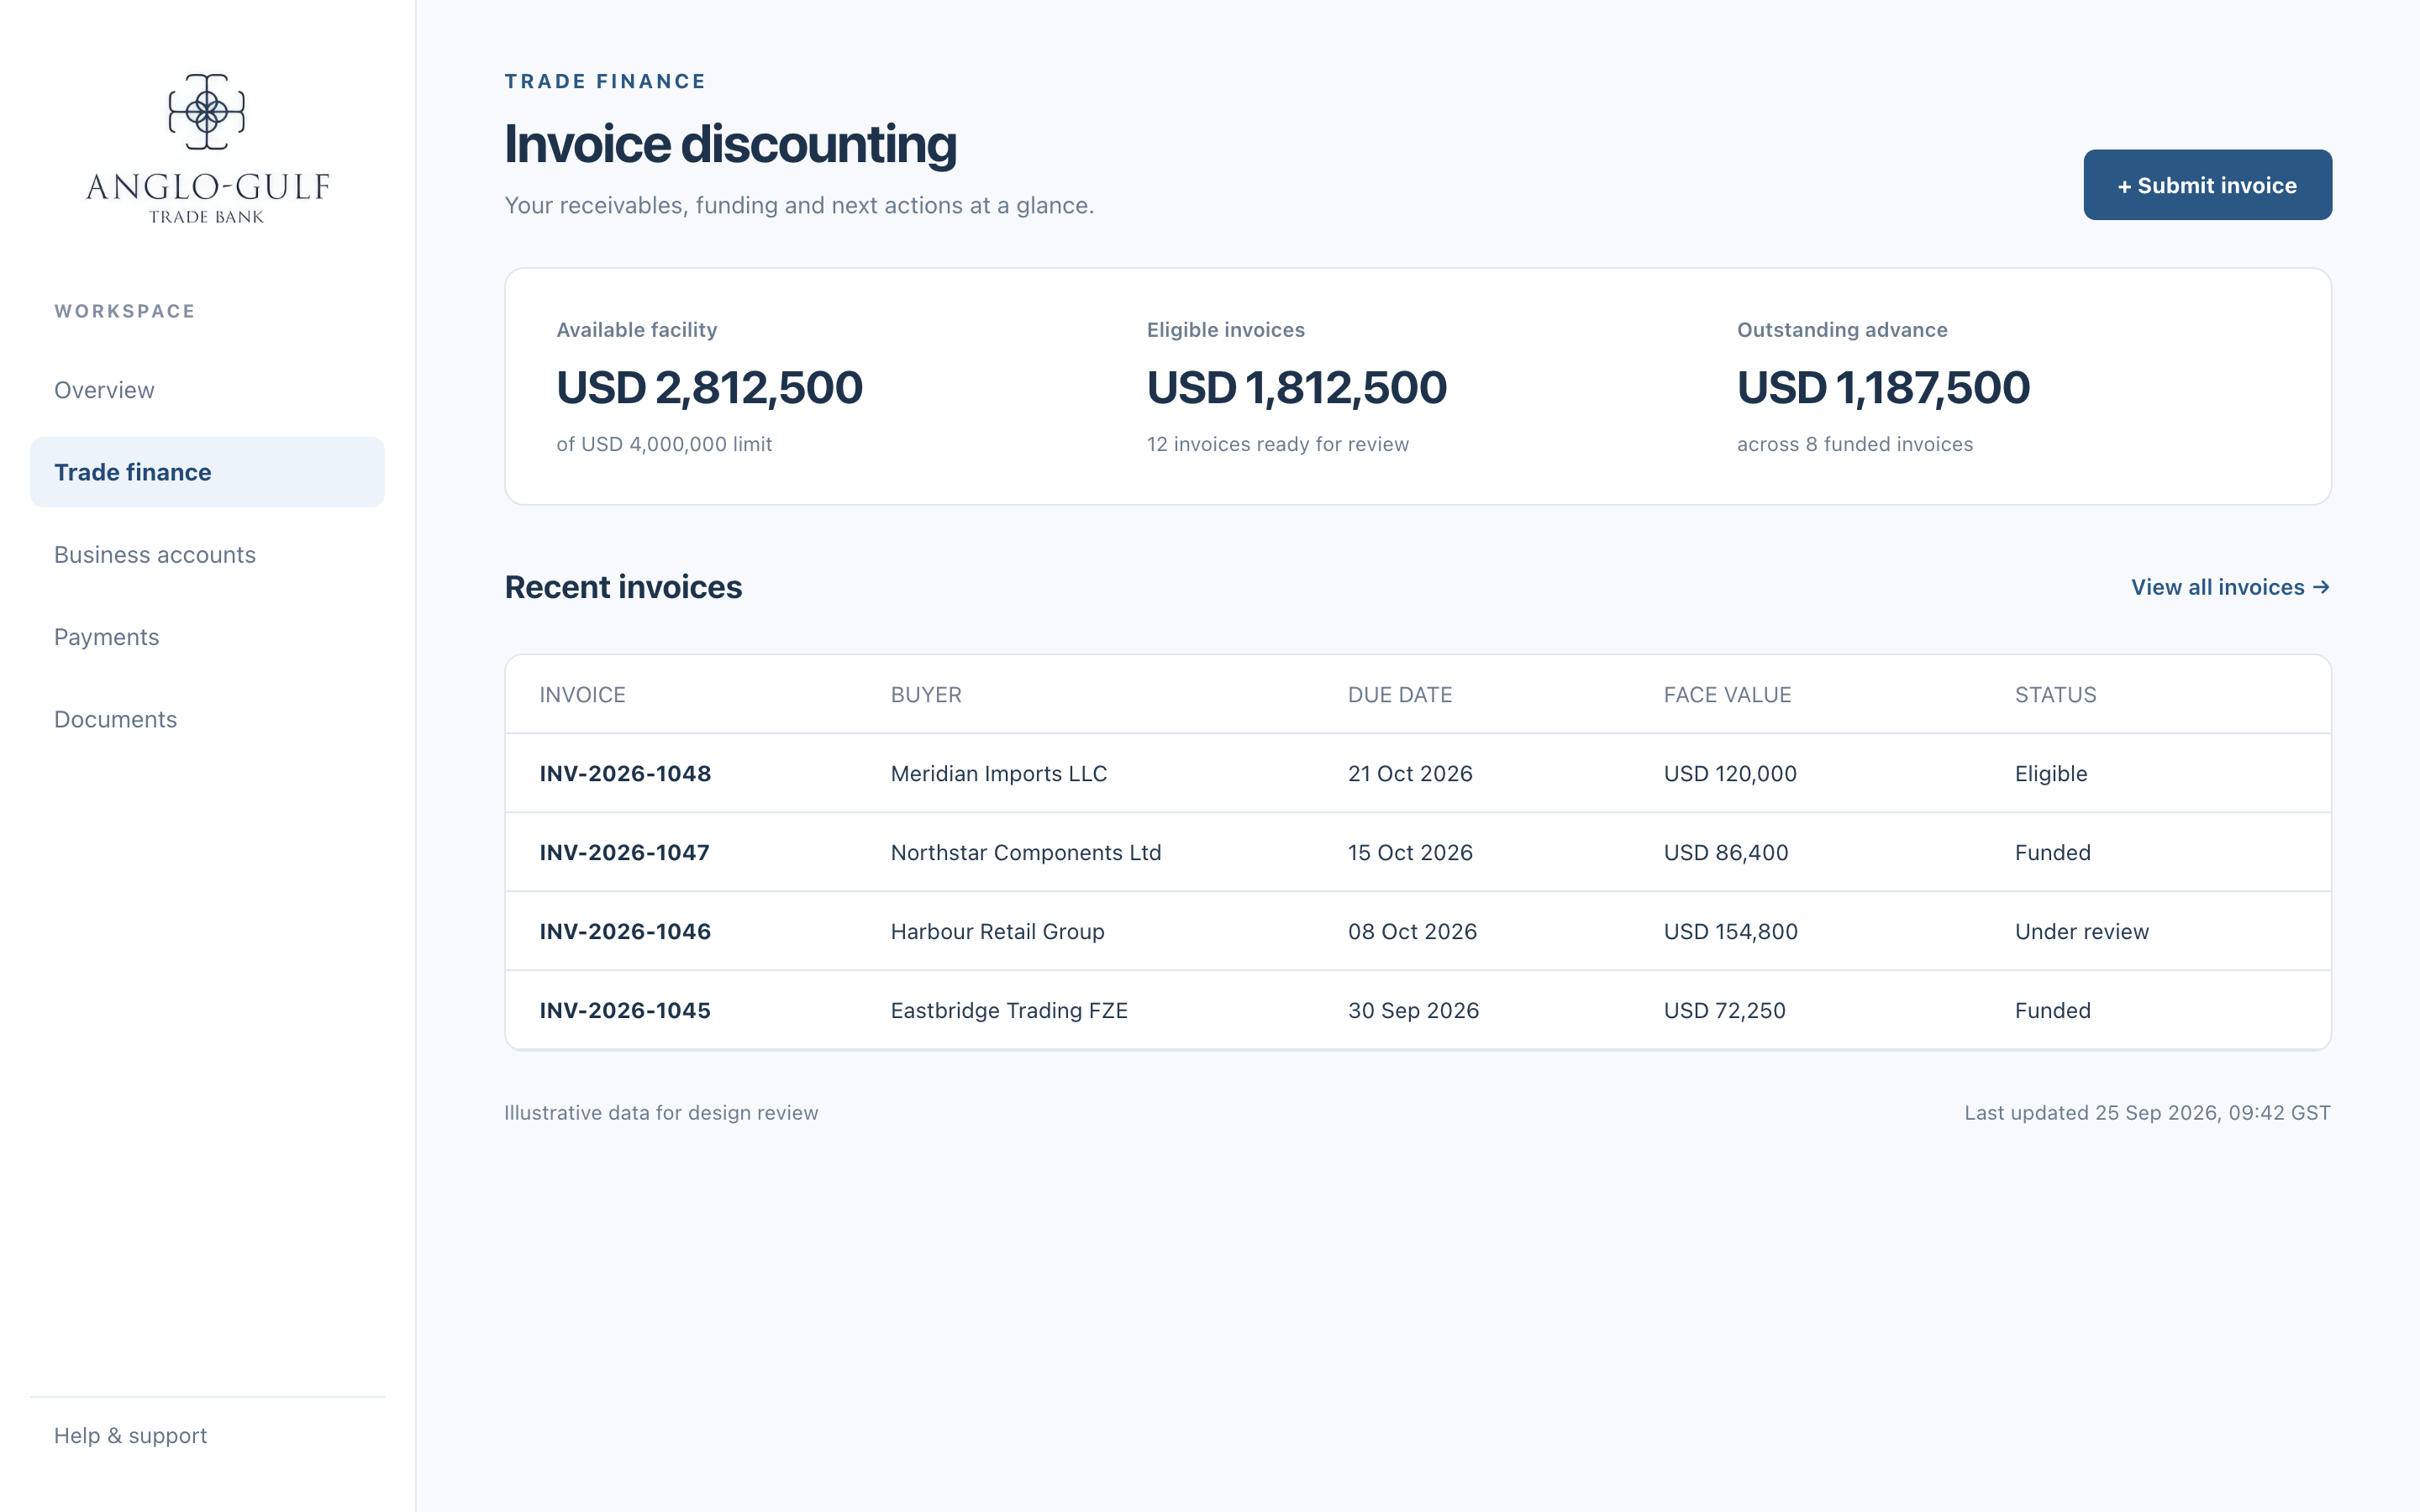This screenshot has width=2420, height=1512.
Task: Click the Eligible status for INV-2026-1048
Action: (2051, 773)
